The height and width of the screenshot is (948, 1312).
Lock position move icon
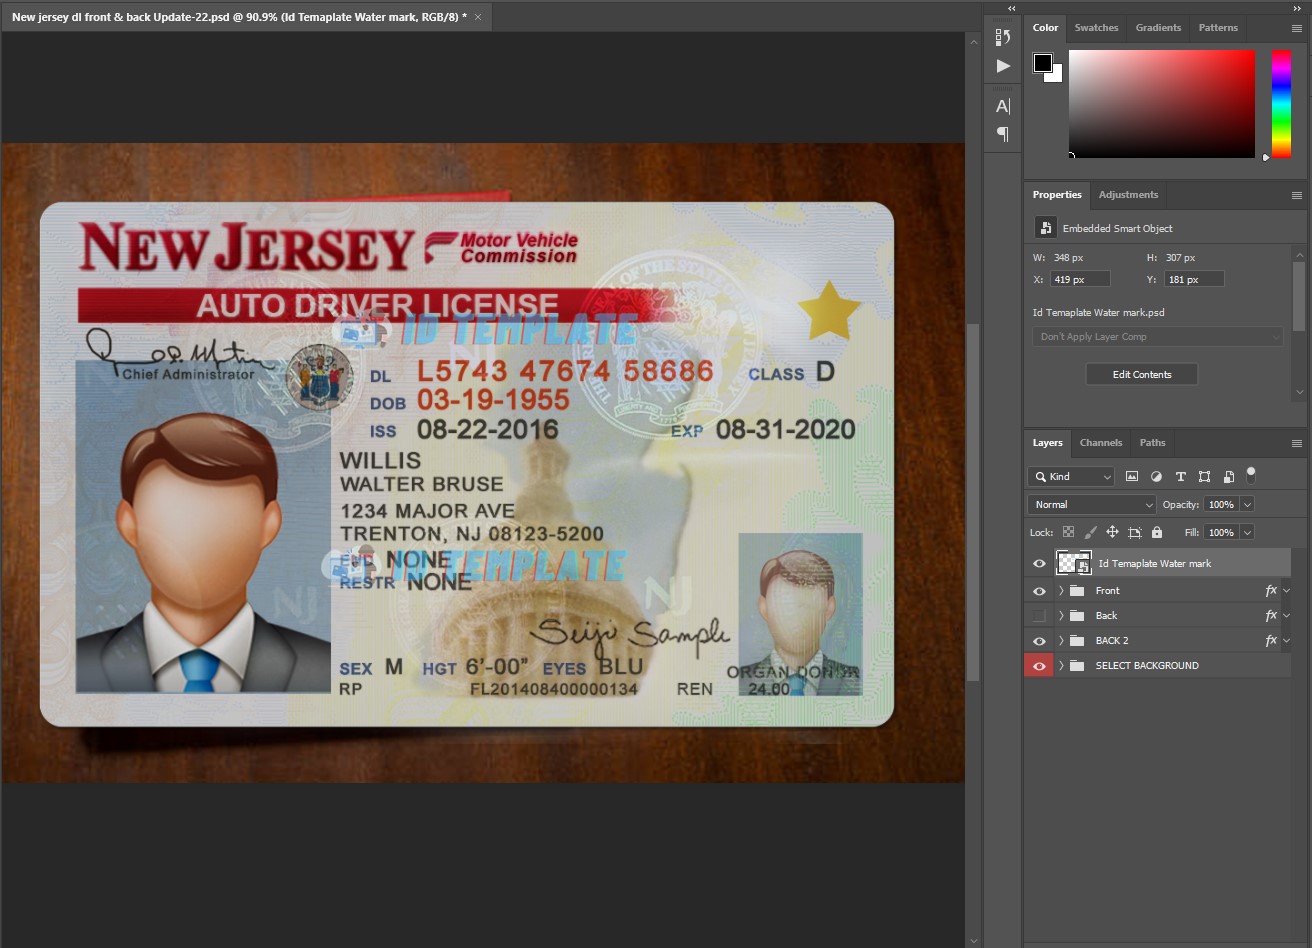click(x=1112, y=533)
